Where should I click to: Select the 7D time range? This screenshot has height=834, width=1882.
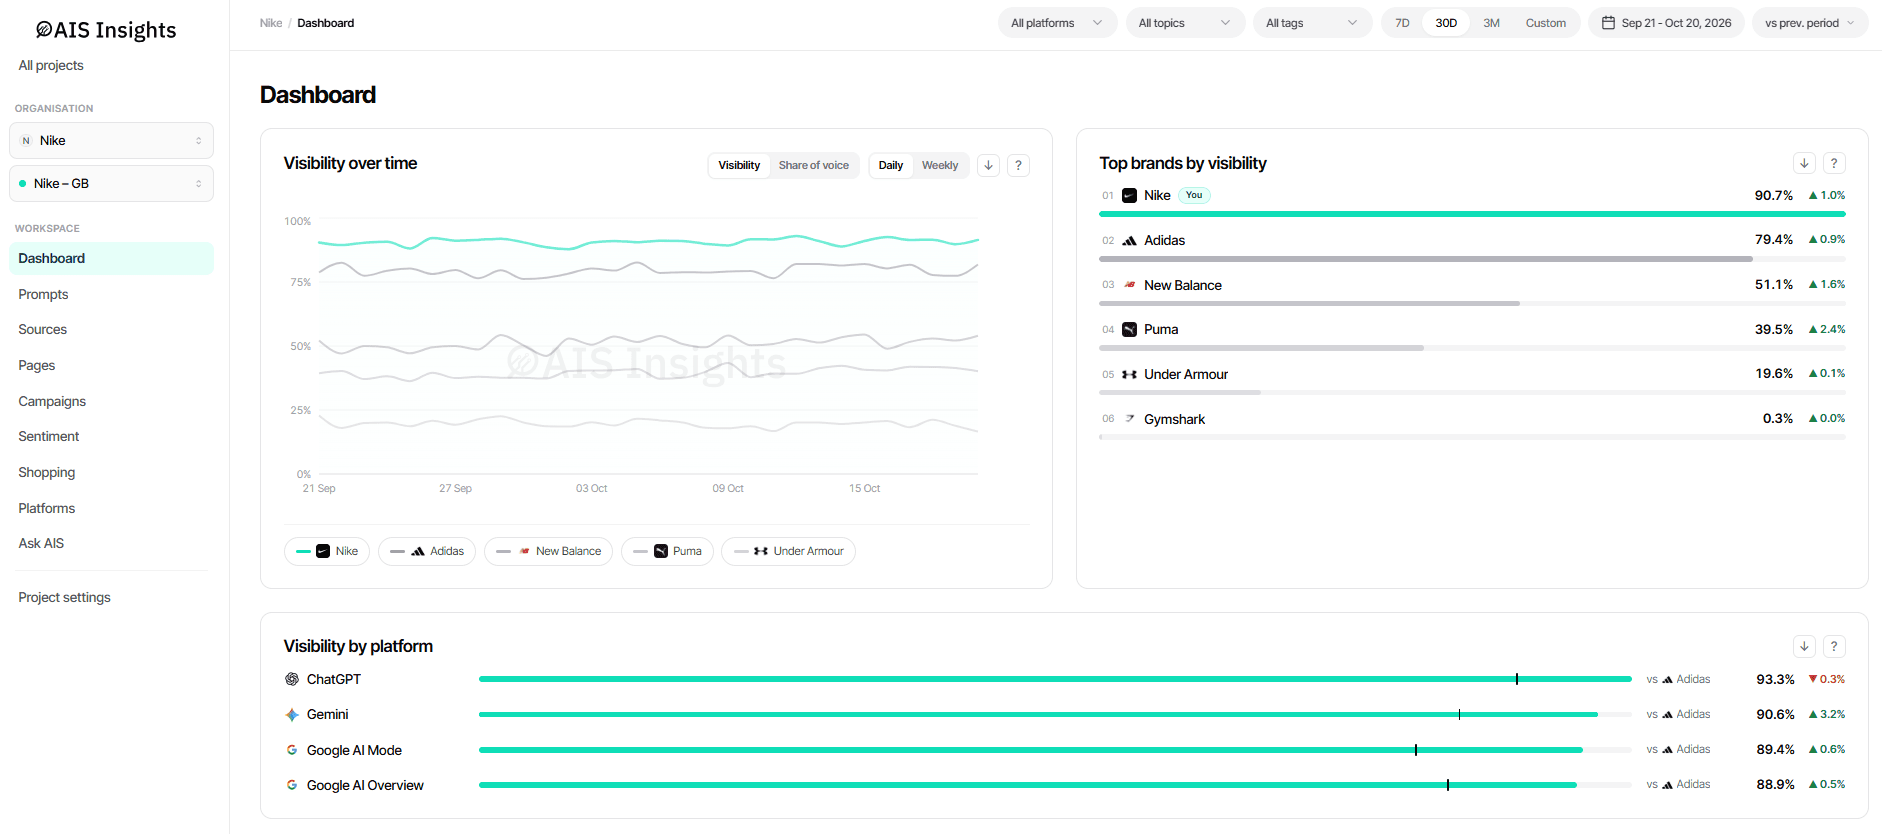[1402, 23]
